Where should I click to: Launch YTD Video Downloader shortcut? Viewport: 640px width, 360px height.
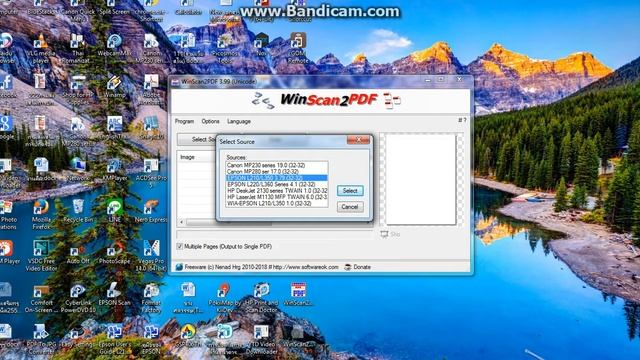(261, 340)
